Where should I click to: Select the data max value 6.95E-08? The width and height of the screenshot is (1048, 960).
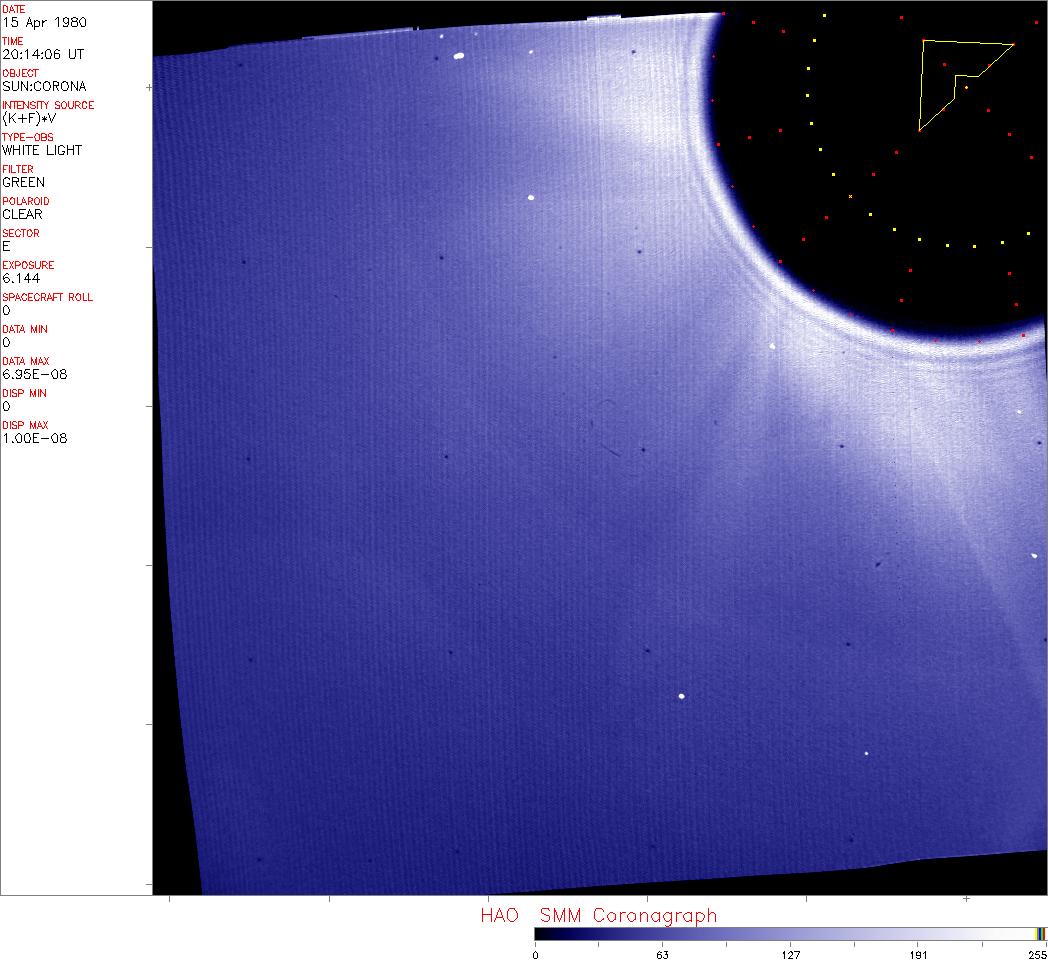click(x=35, y=374)
